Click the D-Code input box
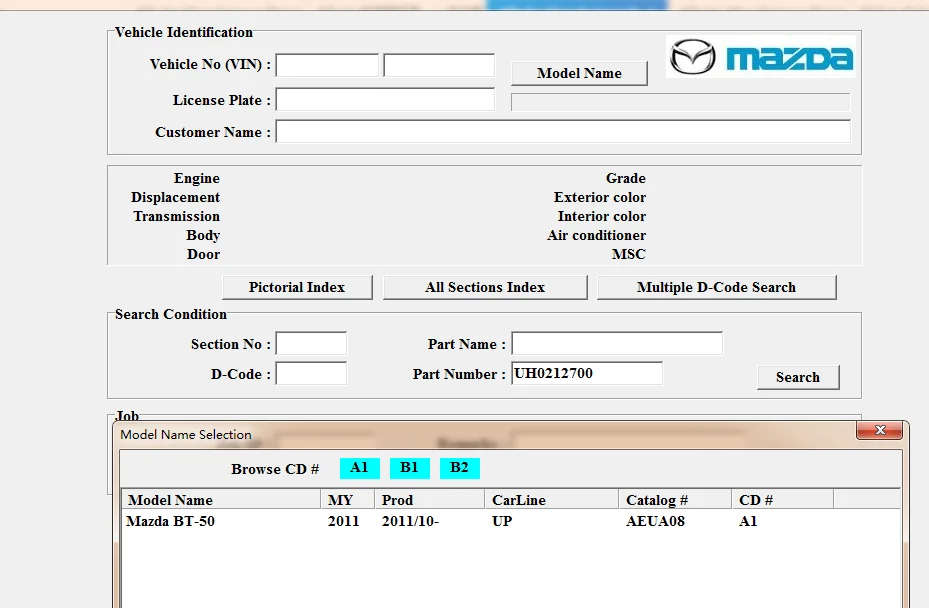 (311, 374)
